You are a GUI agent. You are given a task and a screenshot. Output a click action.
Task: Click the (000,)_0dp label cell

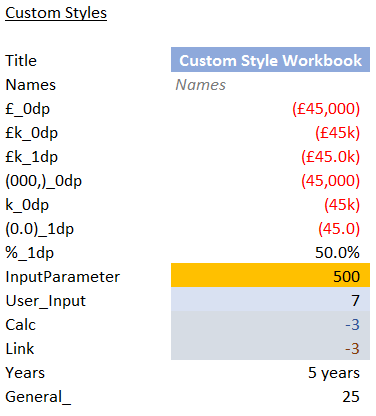click(x=44, y=181)
